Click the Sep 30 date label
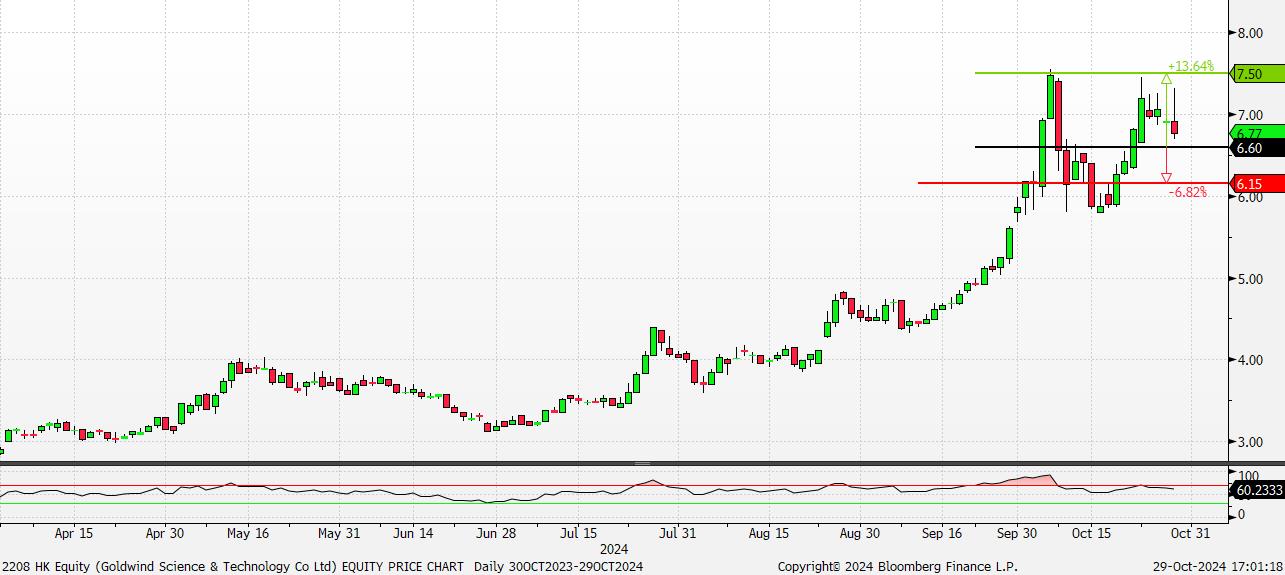 [1016, 534]
